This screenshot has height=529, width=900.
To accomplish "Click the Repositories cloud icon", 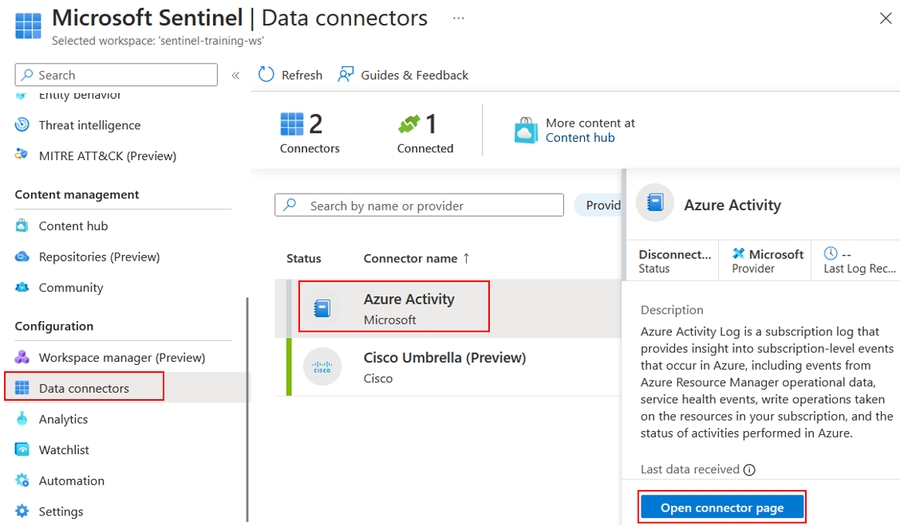I will coord(22,257).
